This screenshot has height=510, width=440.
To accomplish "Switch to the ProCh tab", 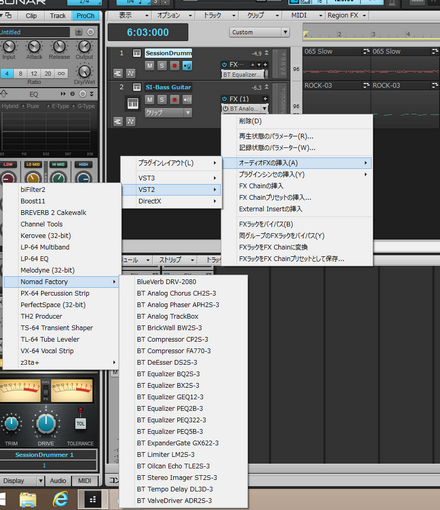I will [85, 16].
